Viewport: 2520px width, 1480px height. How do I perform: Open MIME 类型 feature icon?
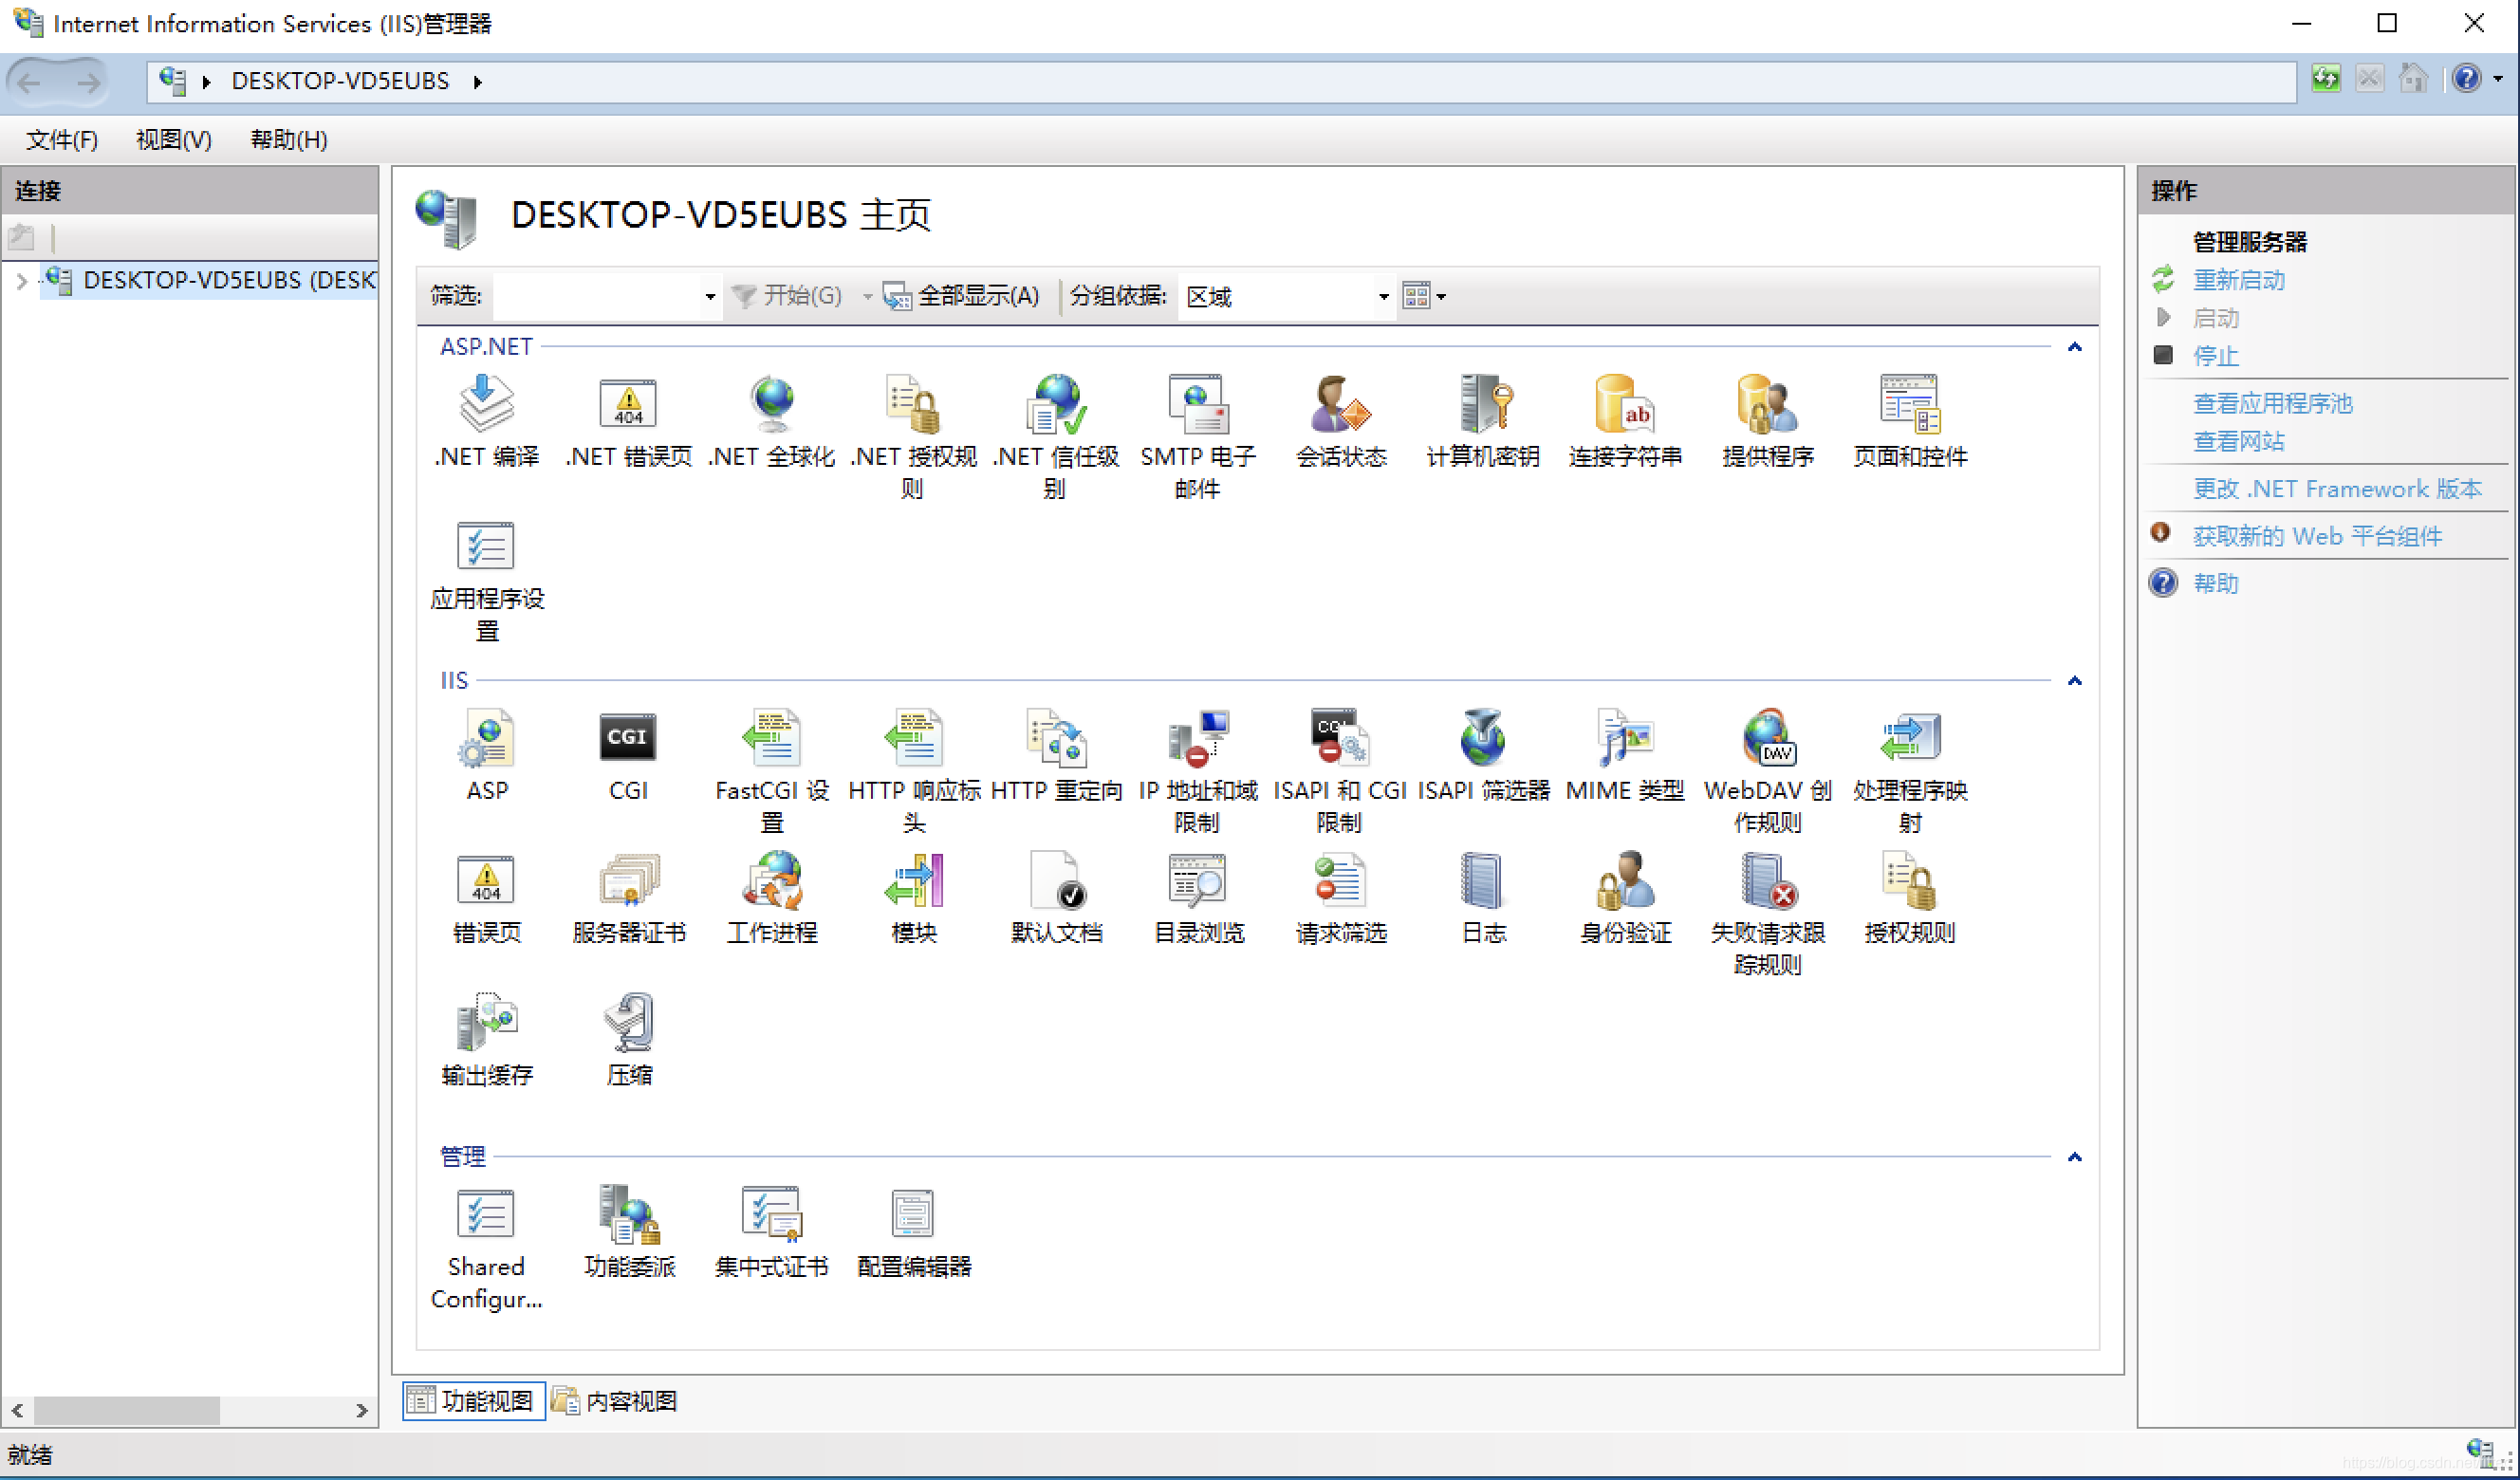point(1625,737)
